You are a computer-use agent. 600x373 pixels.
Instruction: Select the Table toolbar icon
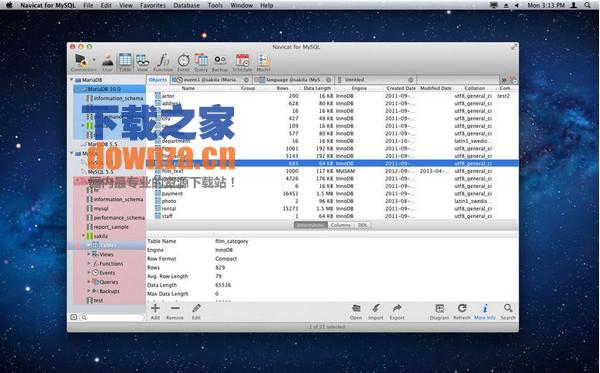pyautogui.click(x=125, y=62)
